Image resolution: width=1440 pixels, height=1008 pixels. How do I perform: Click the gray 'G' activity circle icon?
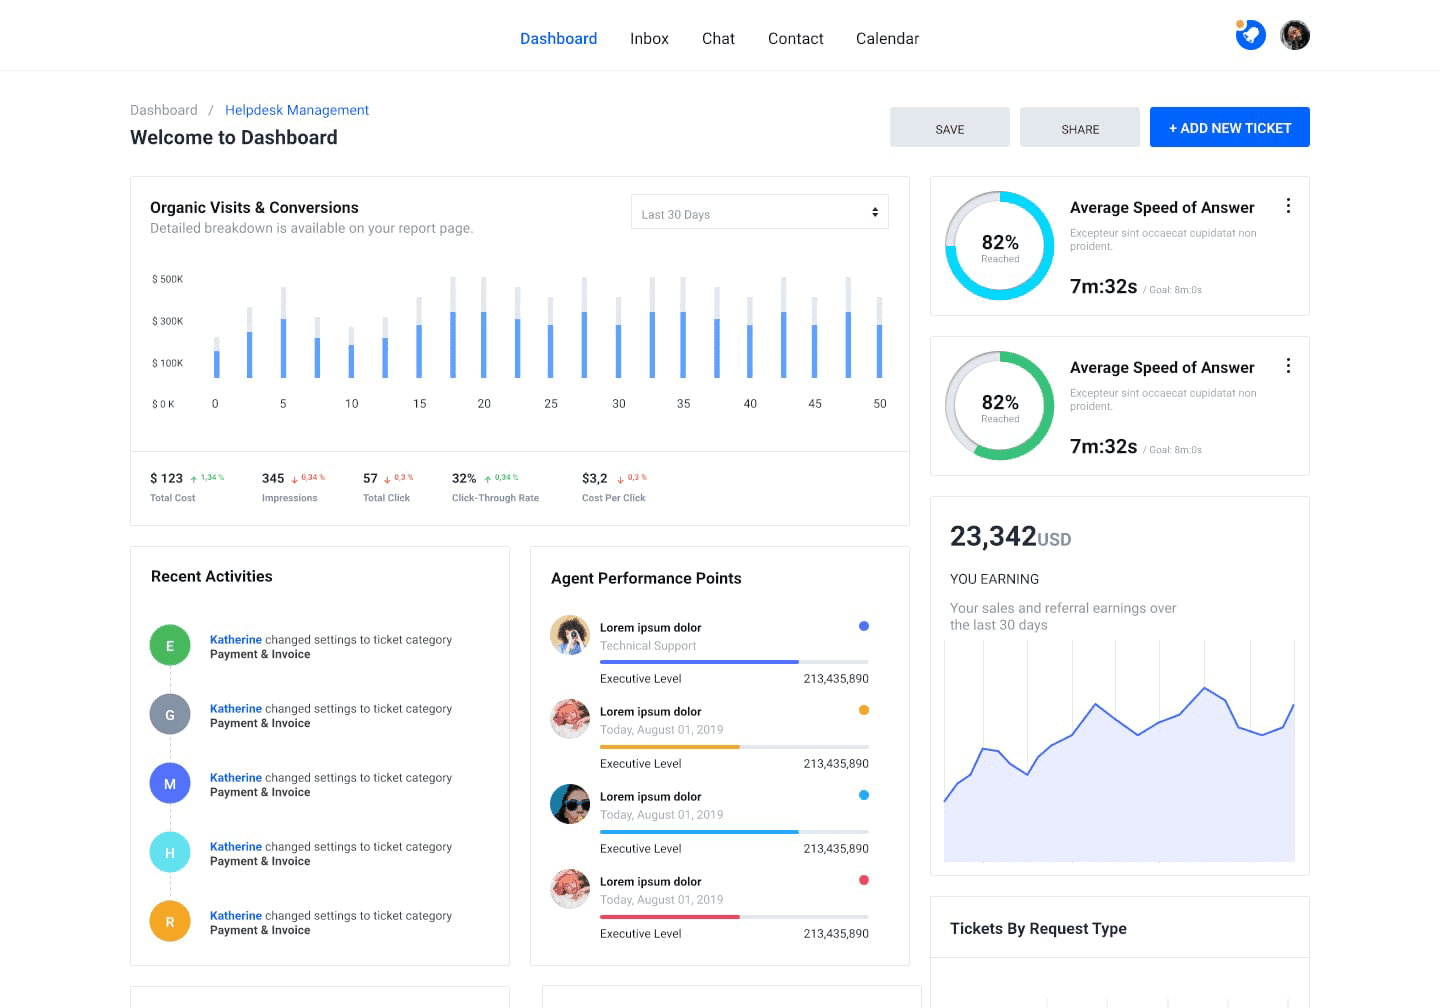[x=169, y=714]
